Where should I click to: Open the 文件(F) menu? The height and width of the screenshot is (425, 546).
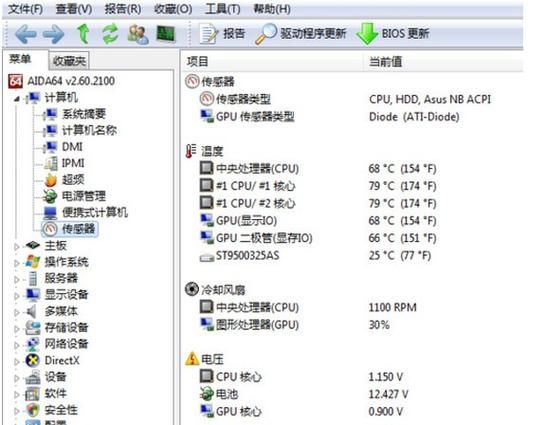(x=25, y=9)
